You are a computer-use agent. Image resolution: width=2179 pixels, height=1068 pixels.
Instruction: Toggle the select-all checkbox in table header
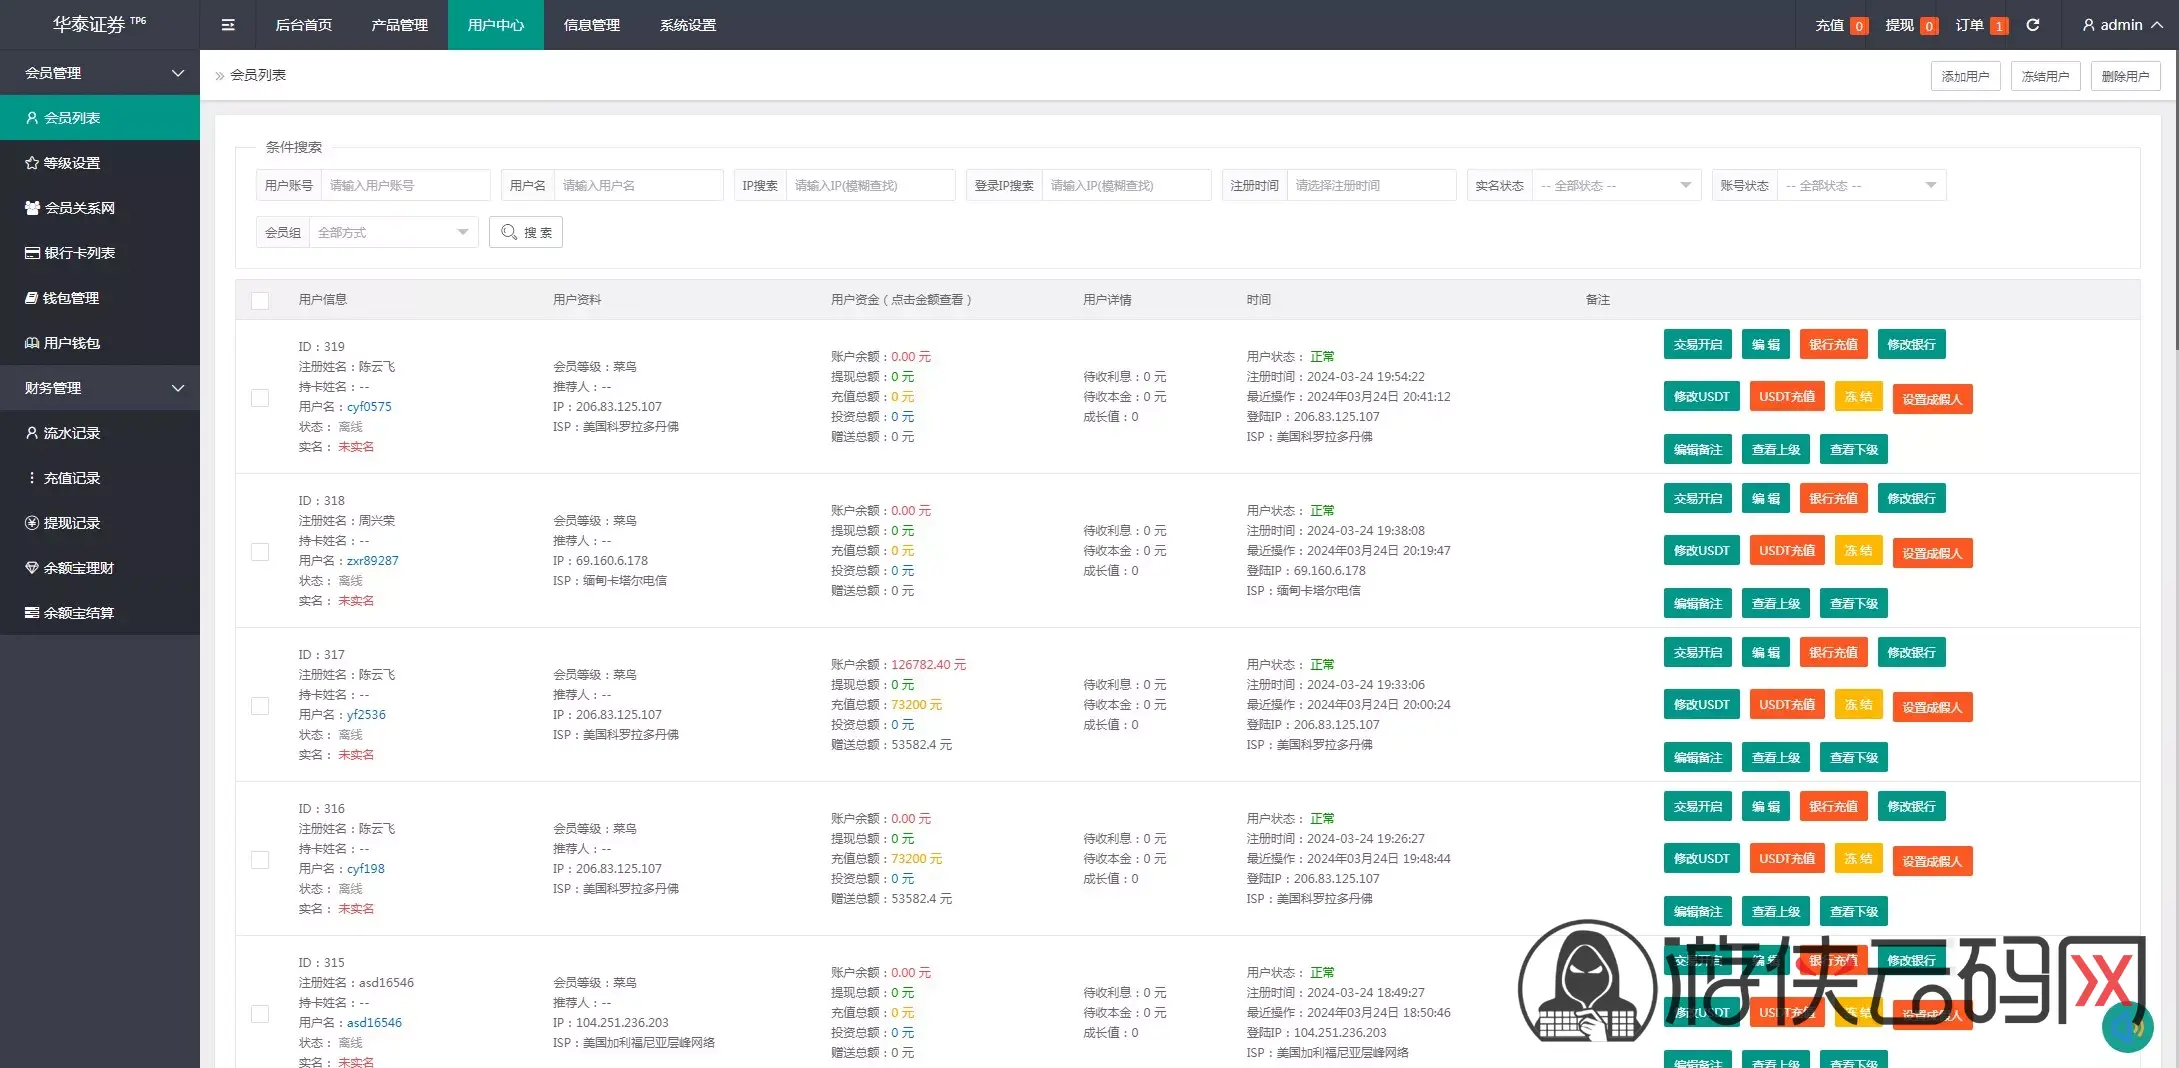click(x=260, y=300)
